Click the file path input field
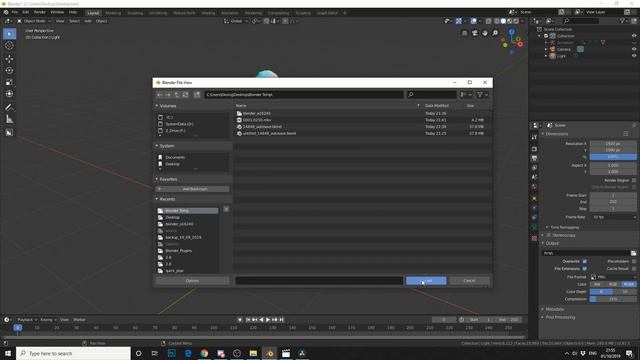The height and width of the screenshot is (360, 640). [304, 95]
